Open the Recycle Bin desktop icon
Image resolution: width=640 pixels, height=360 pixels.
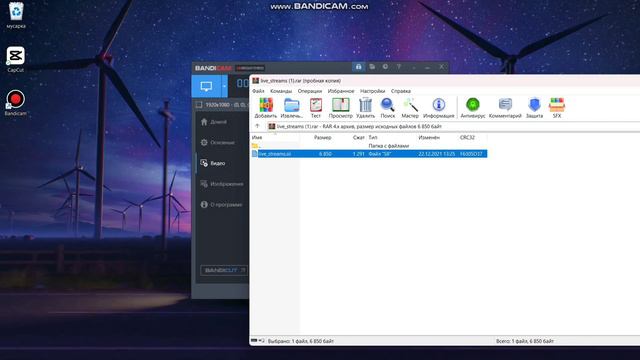[16, 11]
